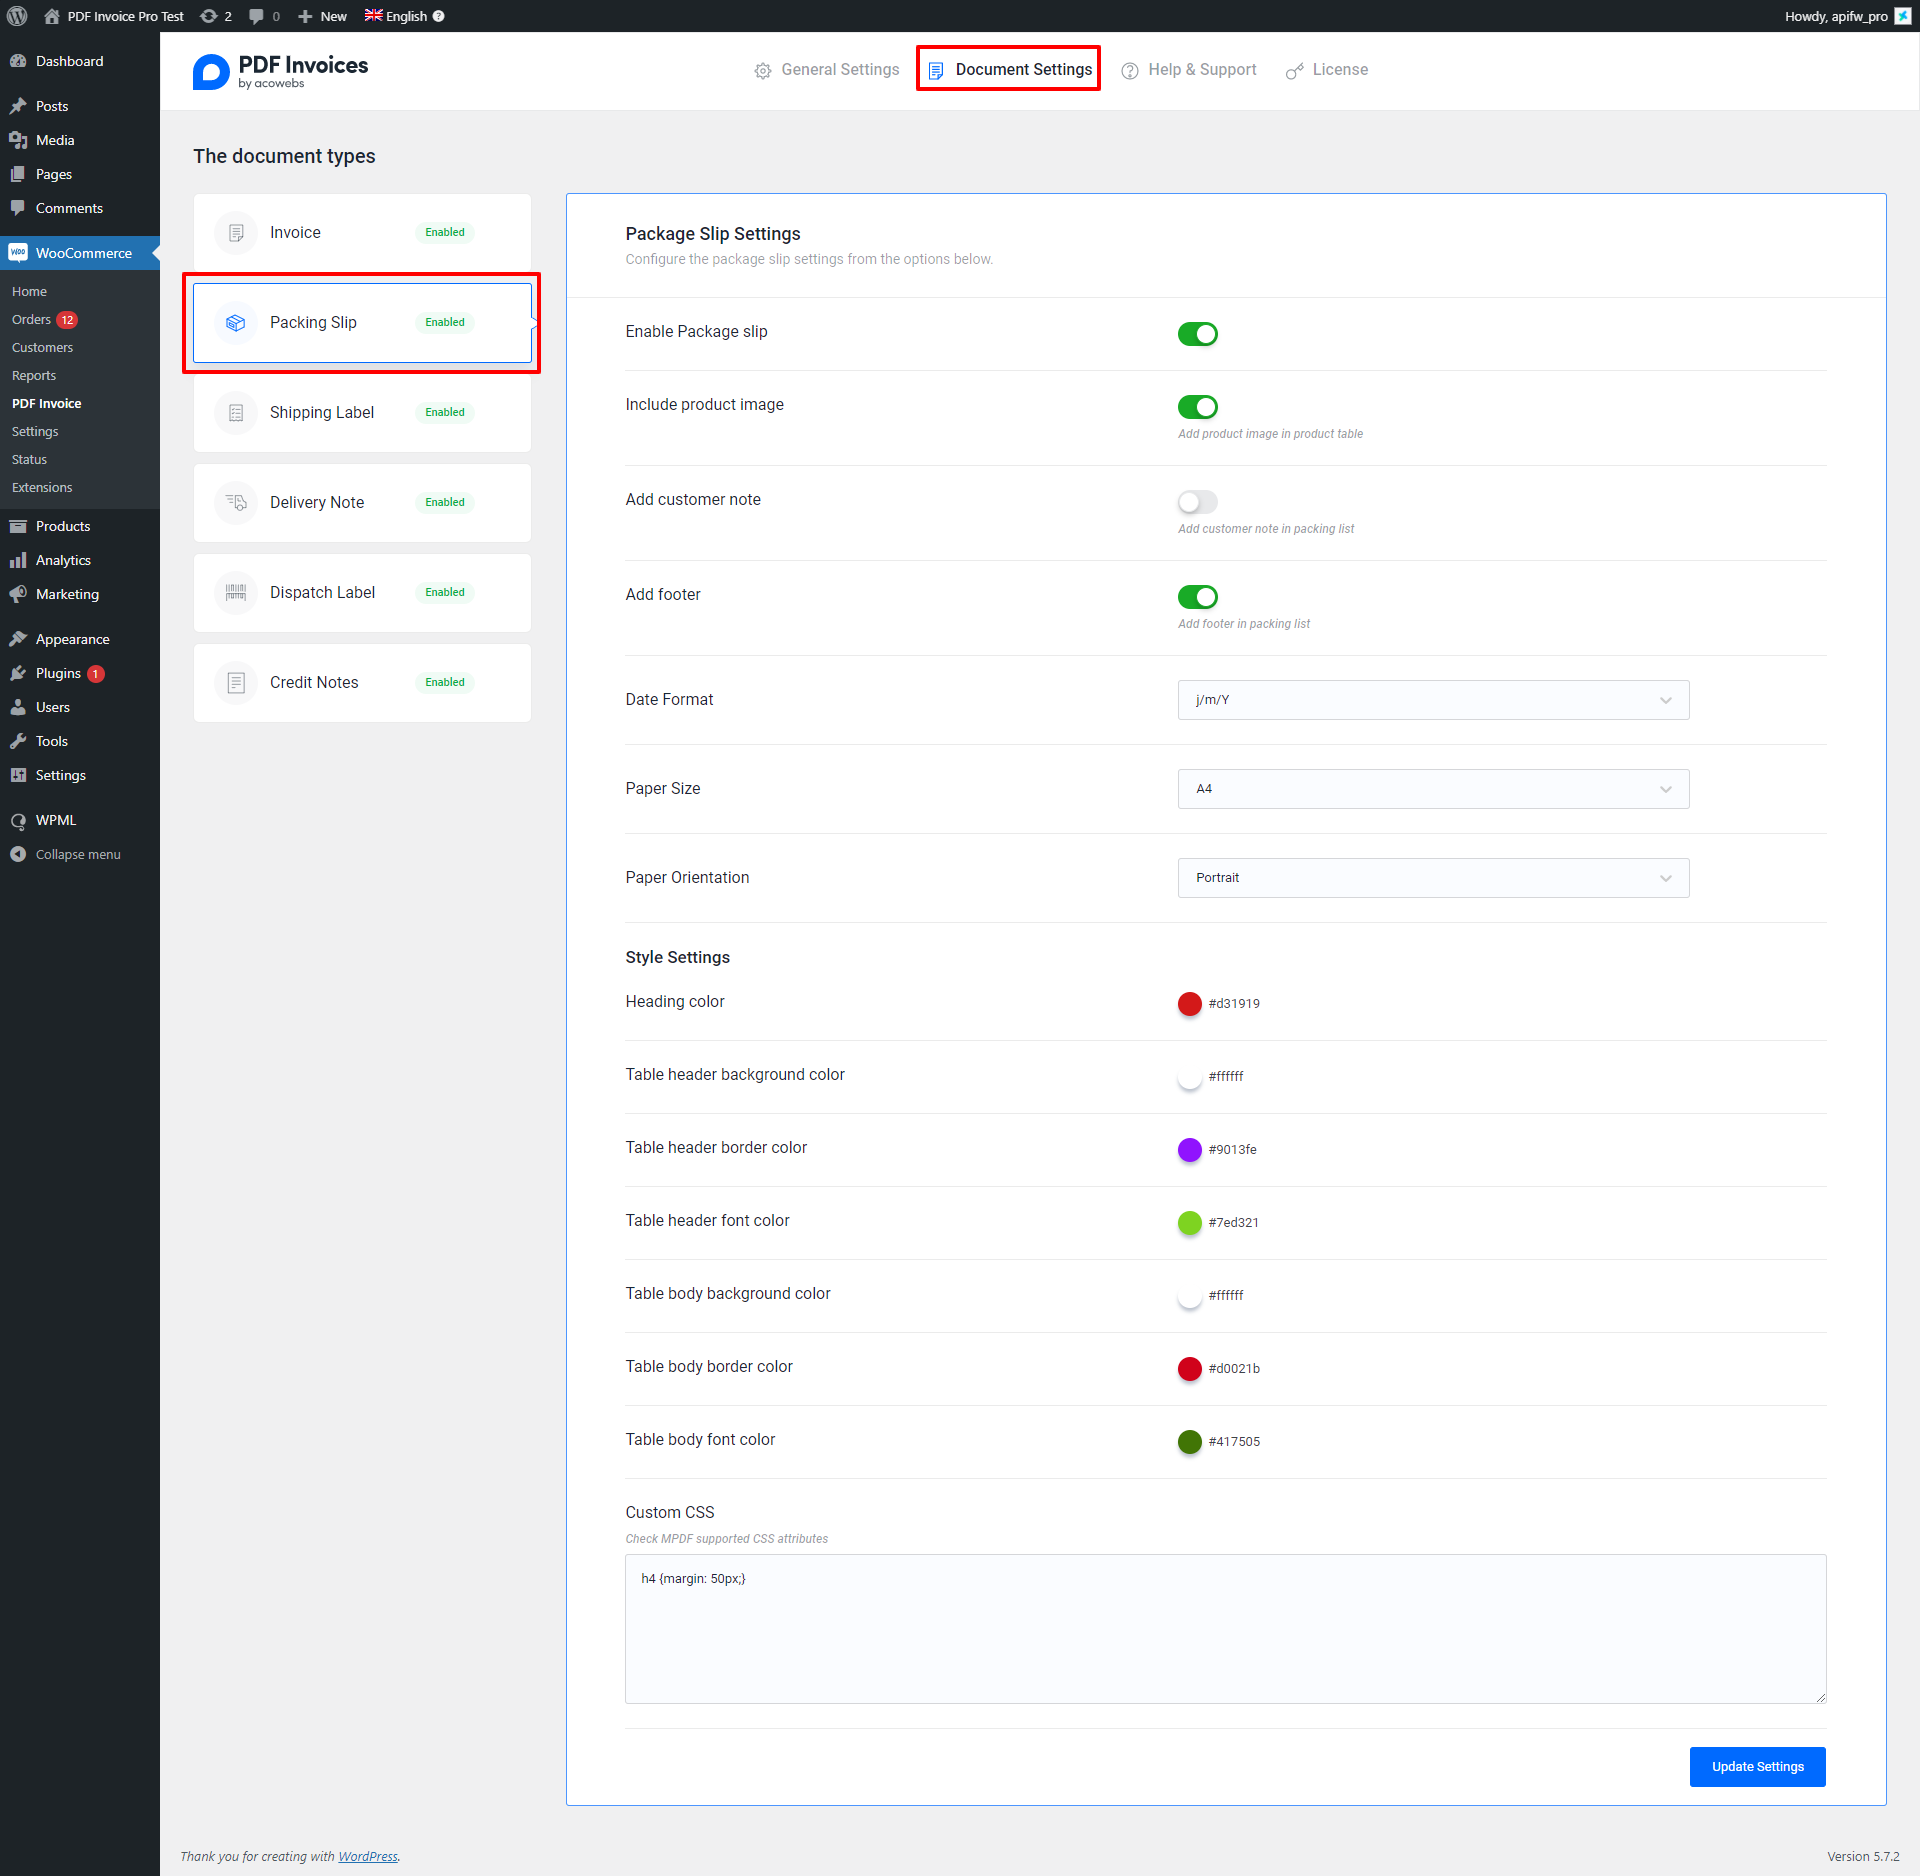
Task: Select the Shipping Label document type
Action: (362, 413)
